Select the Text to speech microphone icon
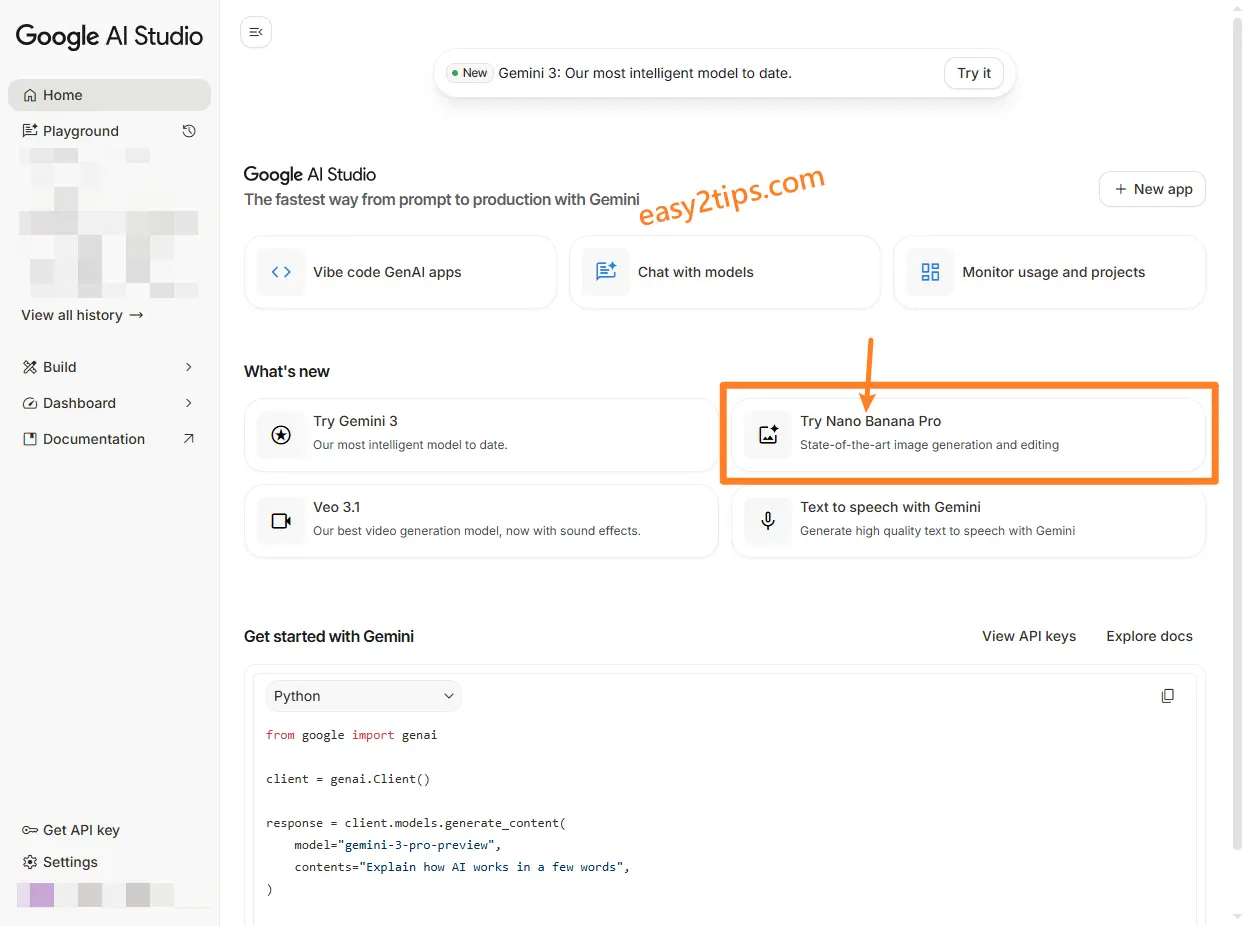The width and height of the screenshot is (1245, 926). coord(767,521)
